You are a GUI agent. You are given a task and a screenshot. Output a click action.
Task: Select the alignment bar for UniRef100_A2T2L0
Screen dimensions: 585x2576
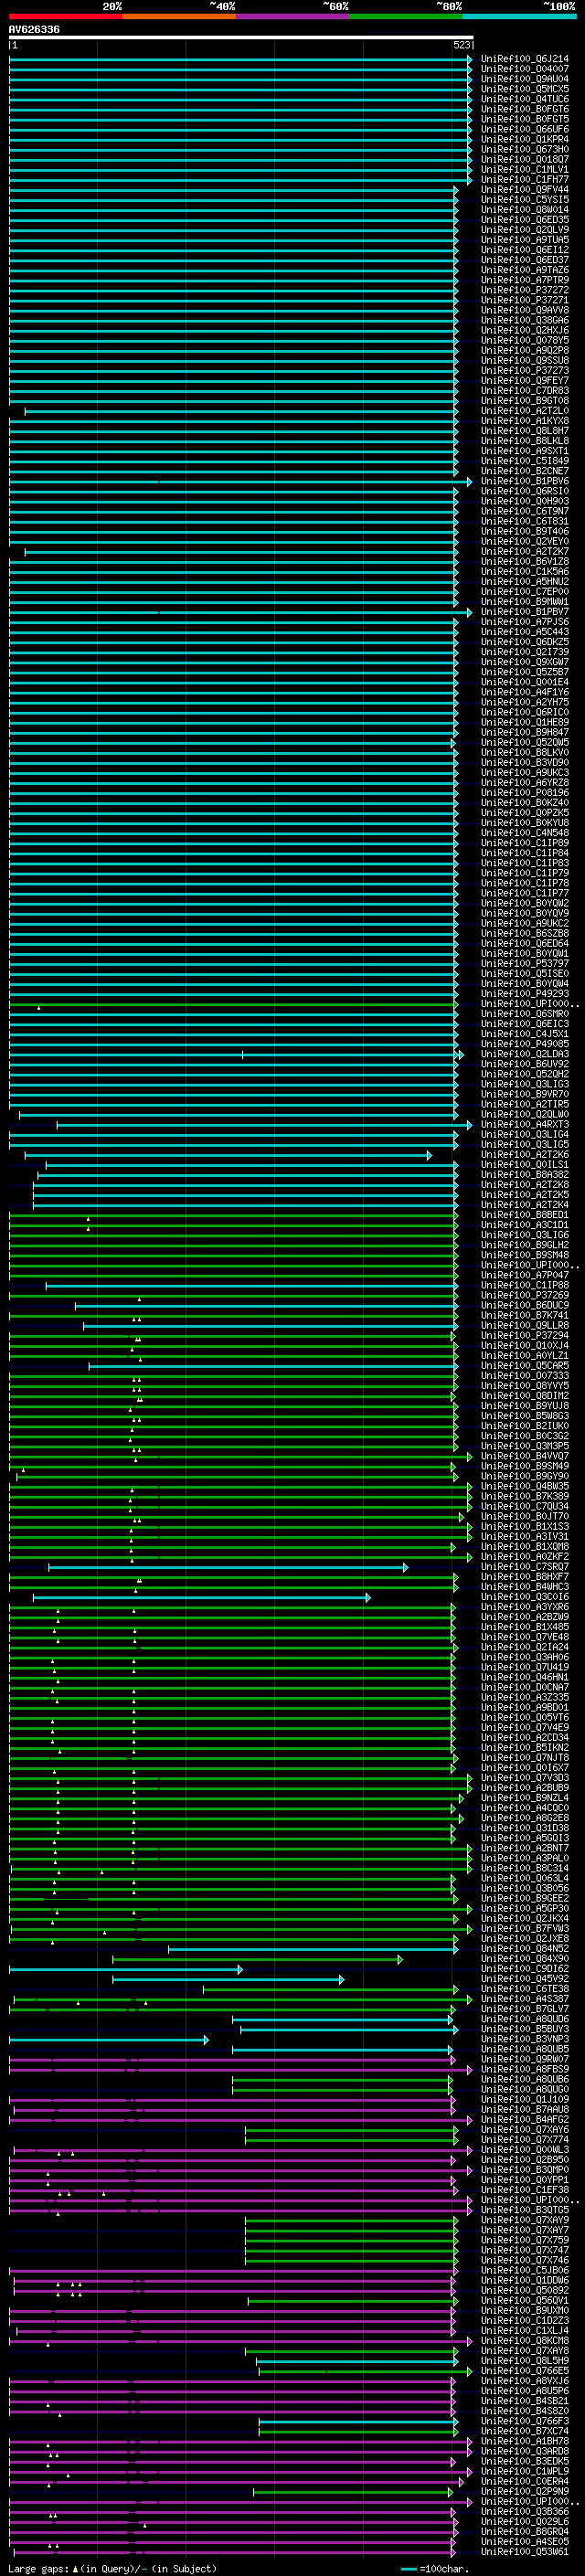pyautogui.click(x=242, y=411)
